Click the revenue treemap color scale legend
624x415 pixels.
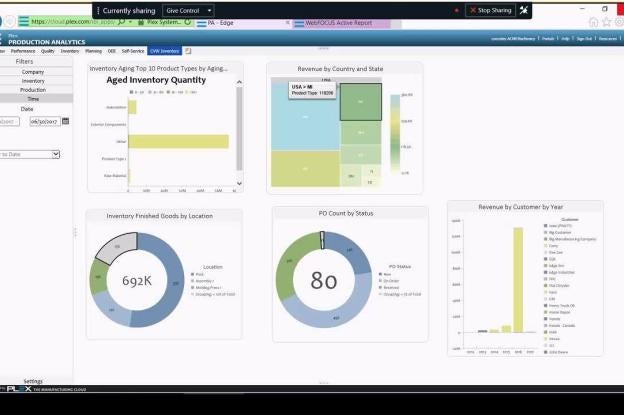[x=395, y=134]
